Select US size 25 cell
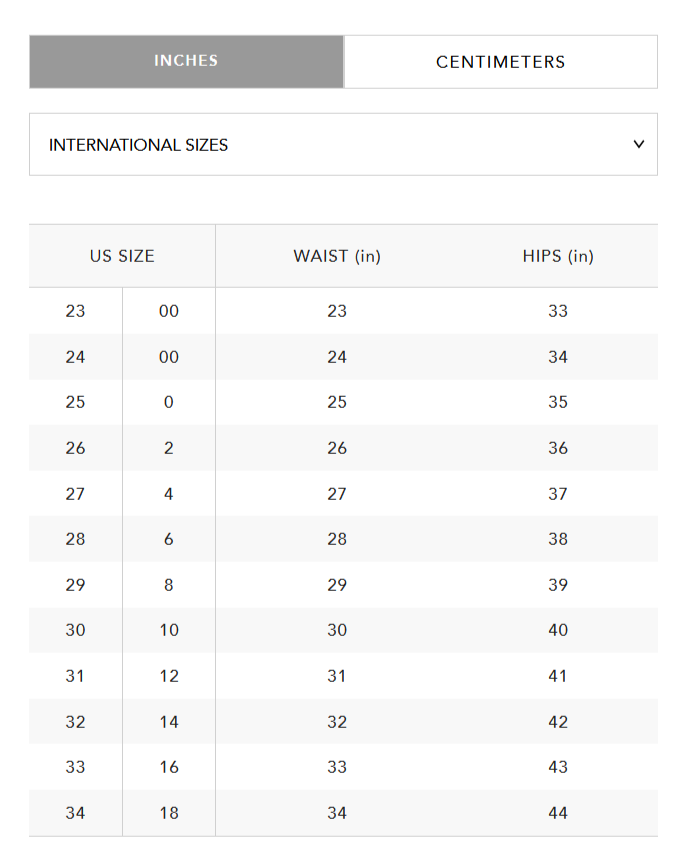 pyautogui.click(x=76, y=402)
